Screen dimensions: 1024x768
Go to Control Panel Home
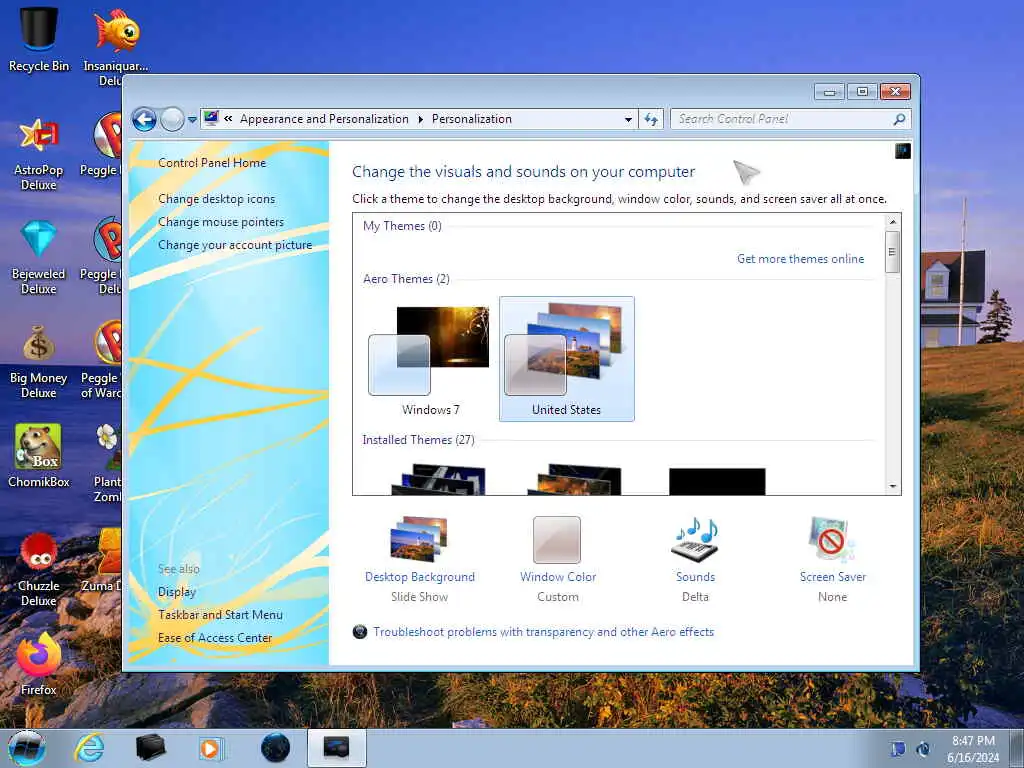click(x=212, y=163)
